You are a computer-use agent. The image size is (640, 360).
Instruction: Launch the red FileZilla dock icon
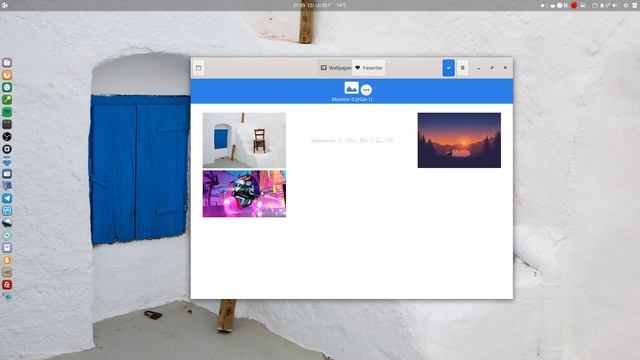pyautogui.click(x=7, y=284)
